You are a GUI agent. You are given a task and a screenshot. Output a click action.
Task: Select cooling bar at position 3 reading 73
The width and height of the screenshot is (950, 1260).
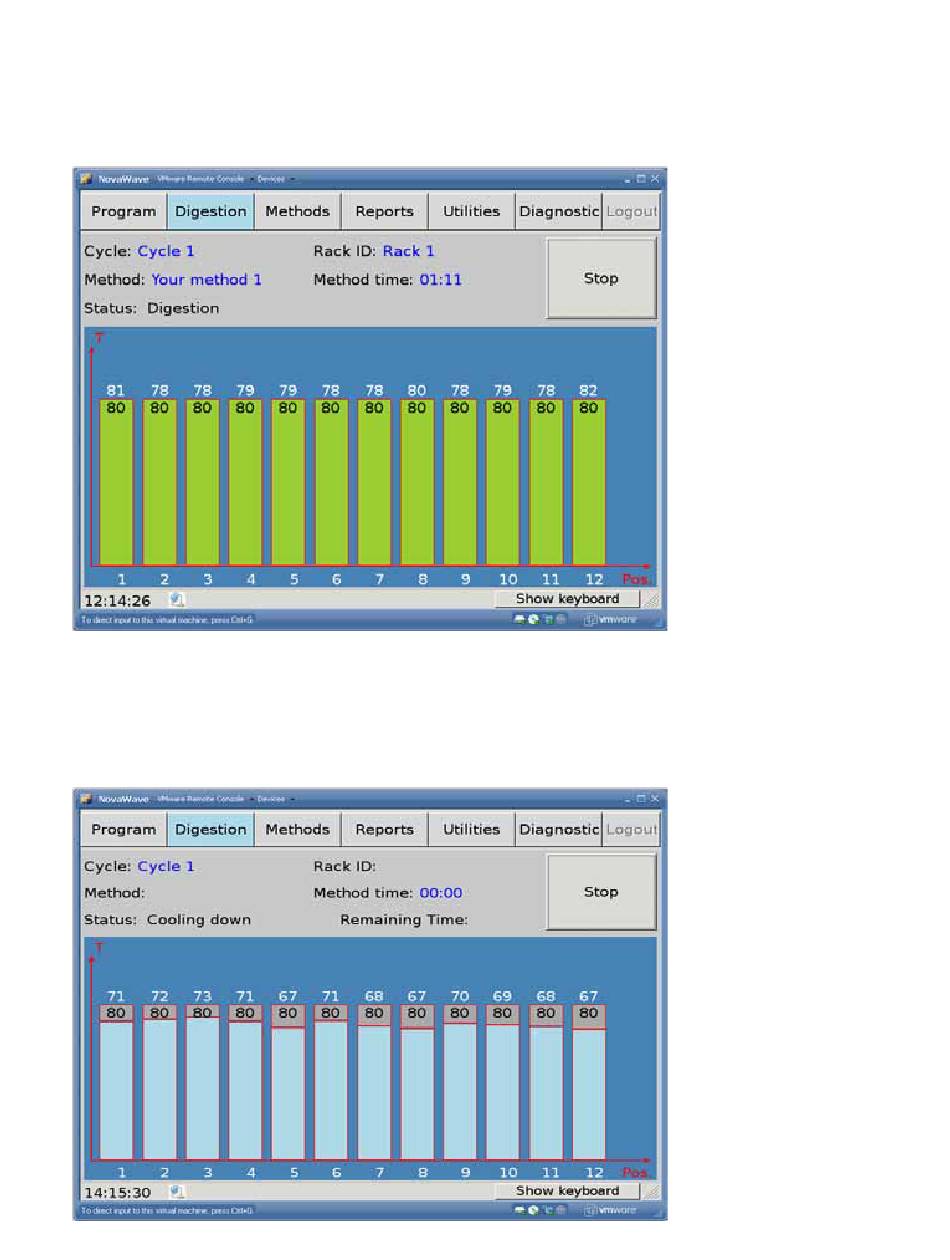[202, 1088]
